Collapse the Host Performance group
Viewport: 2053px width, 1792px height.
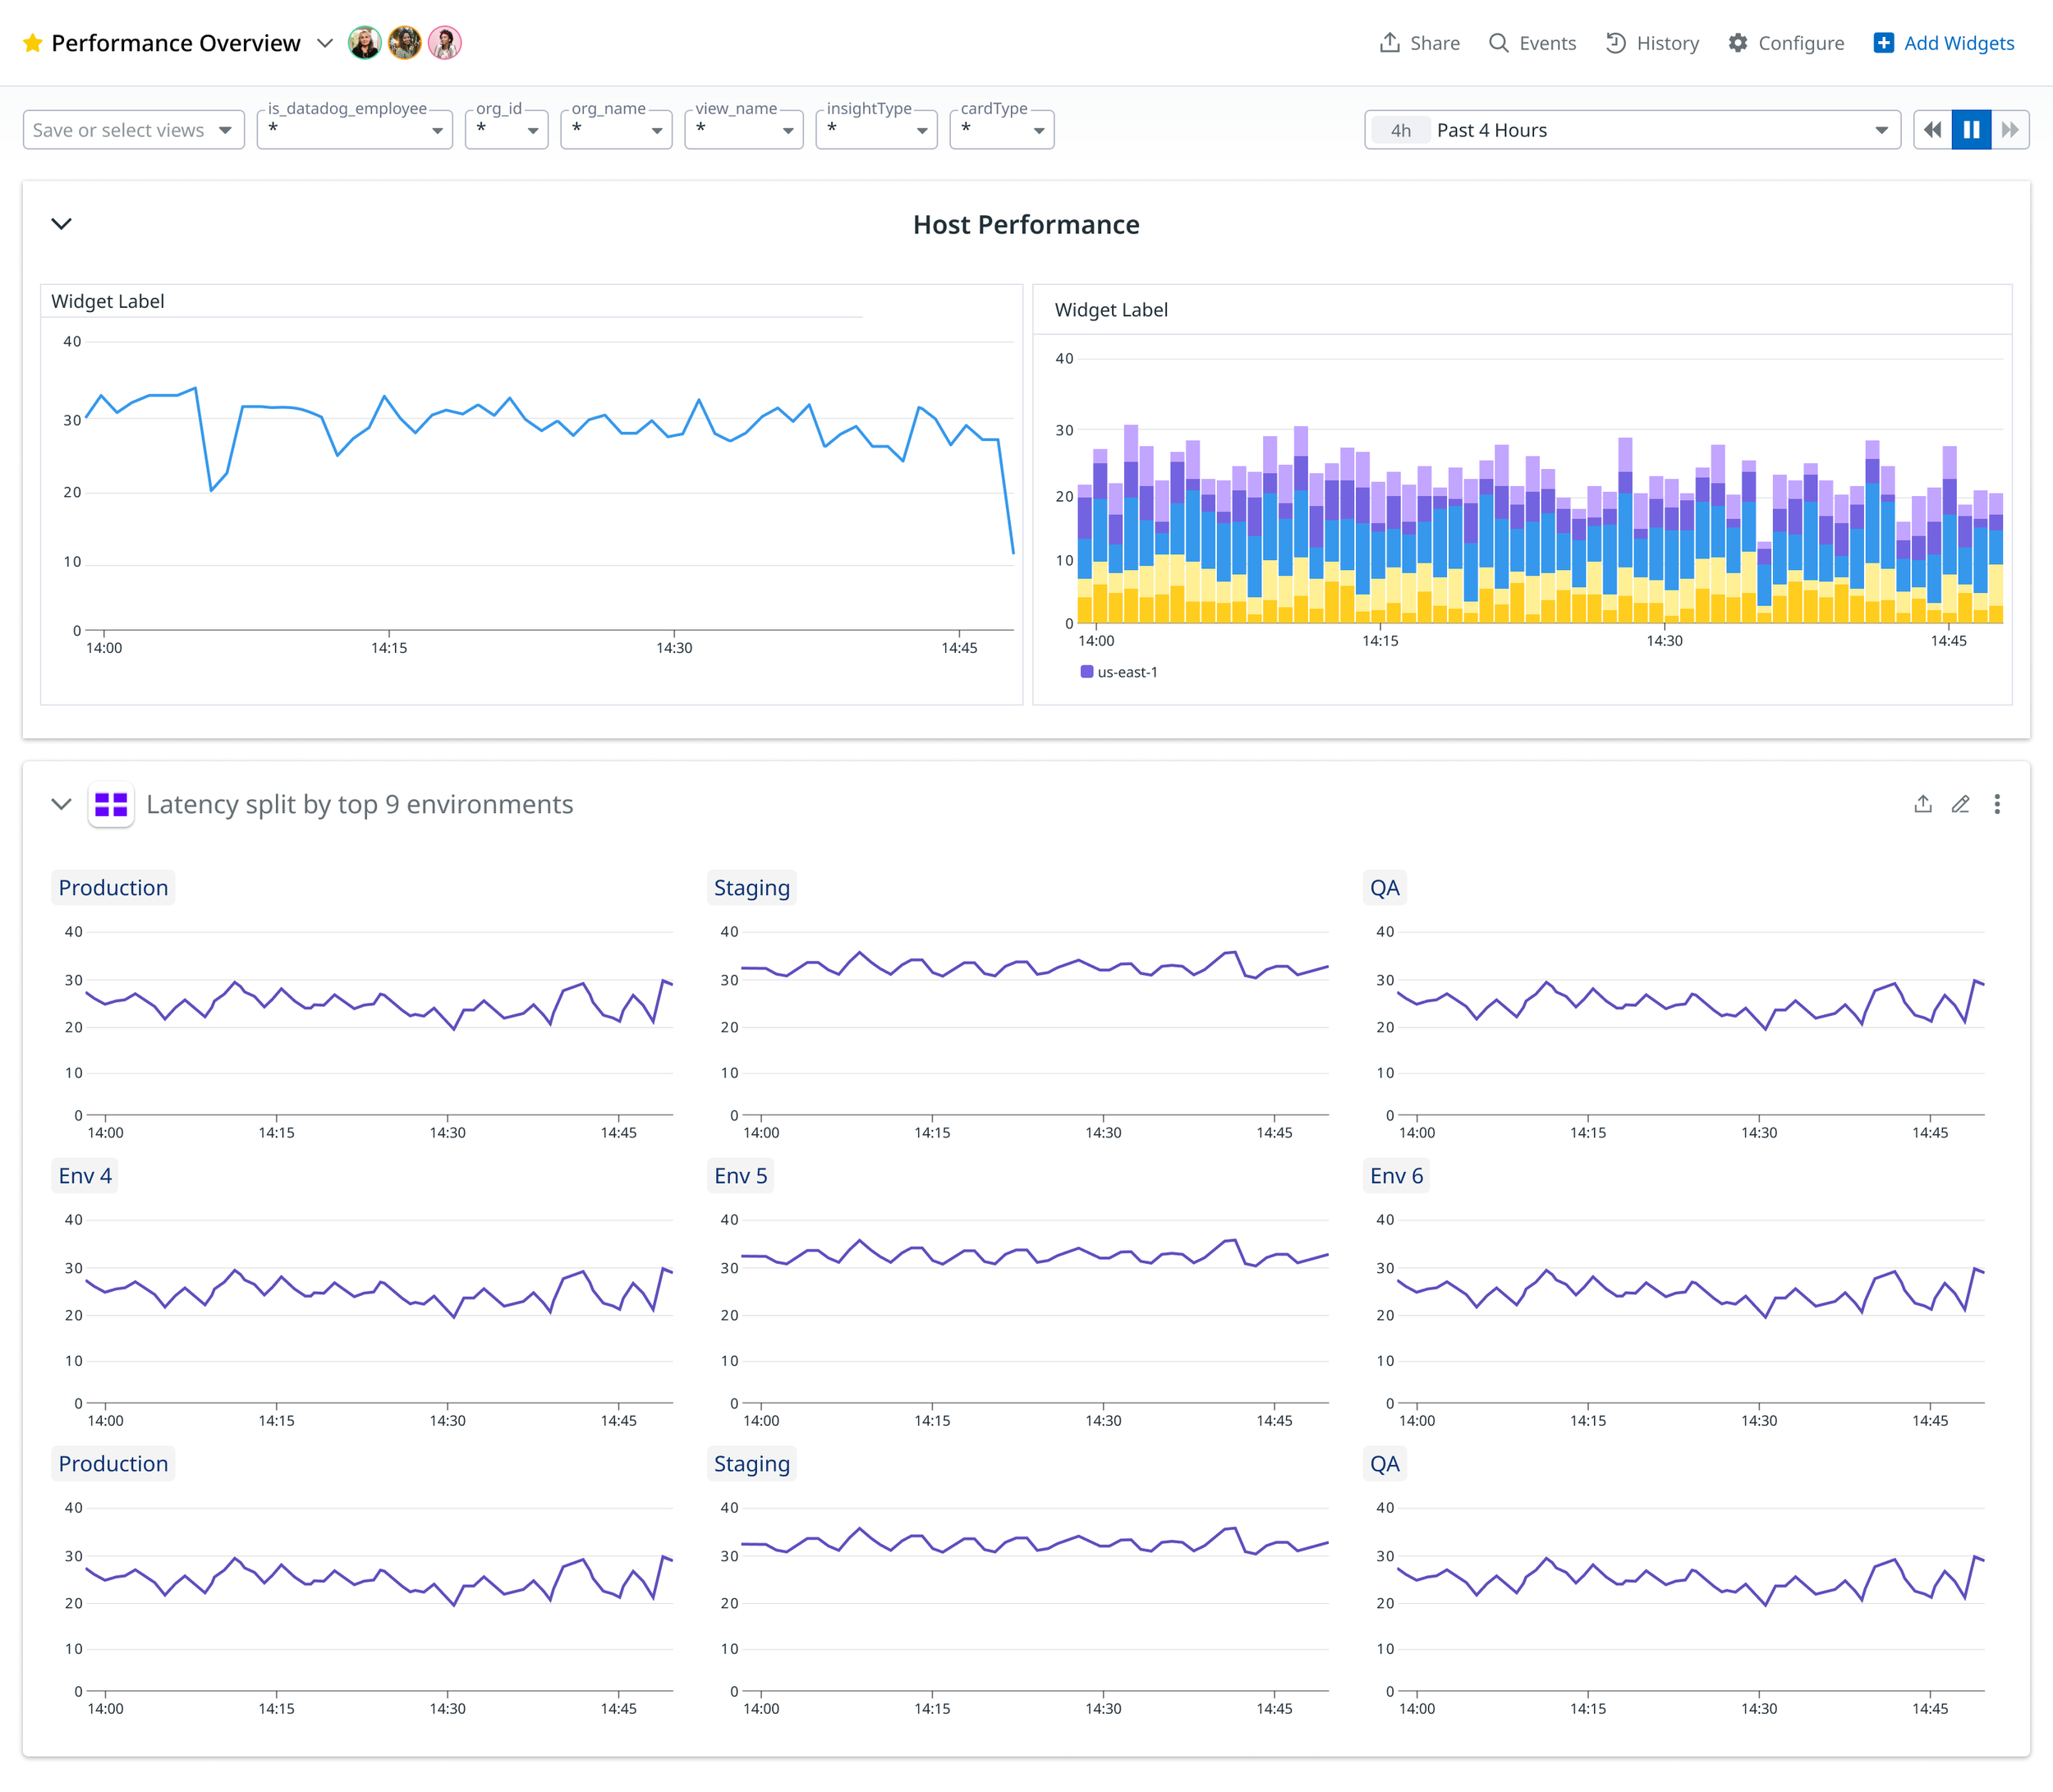pos(61,224)
